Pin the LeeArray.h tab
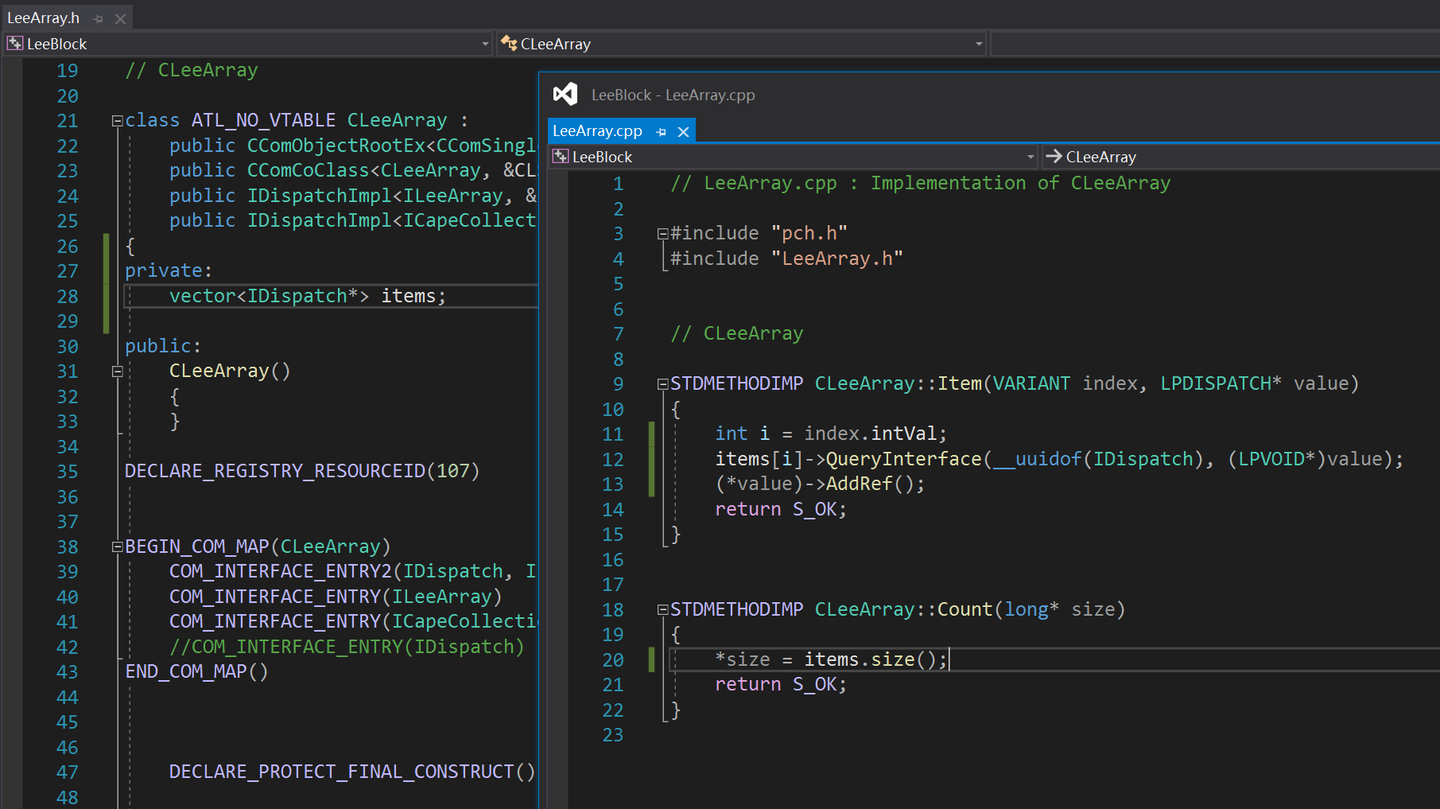This screenshot has width=1440, height=809. click(98, 19)
